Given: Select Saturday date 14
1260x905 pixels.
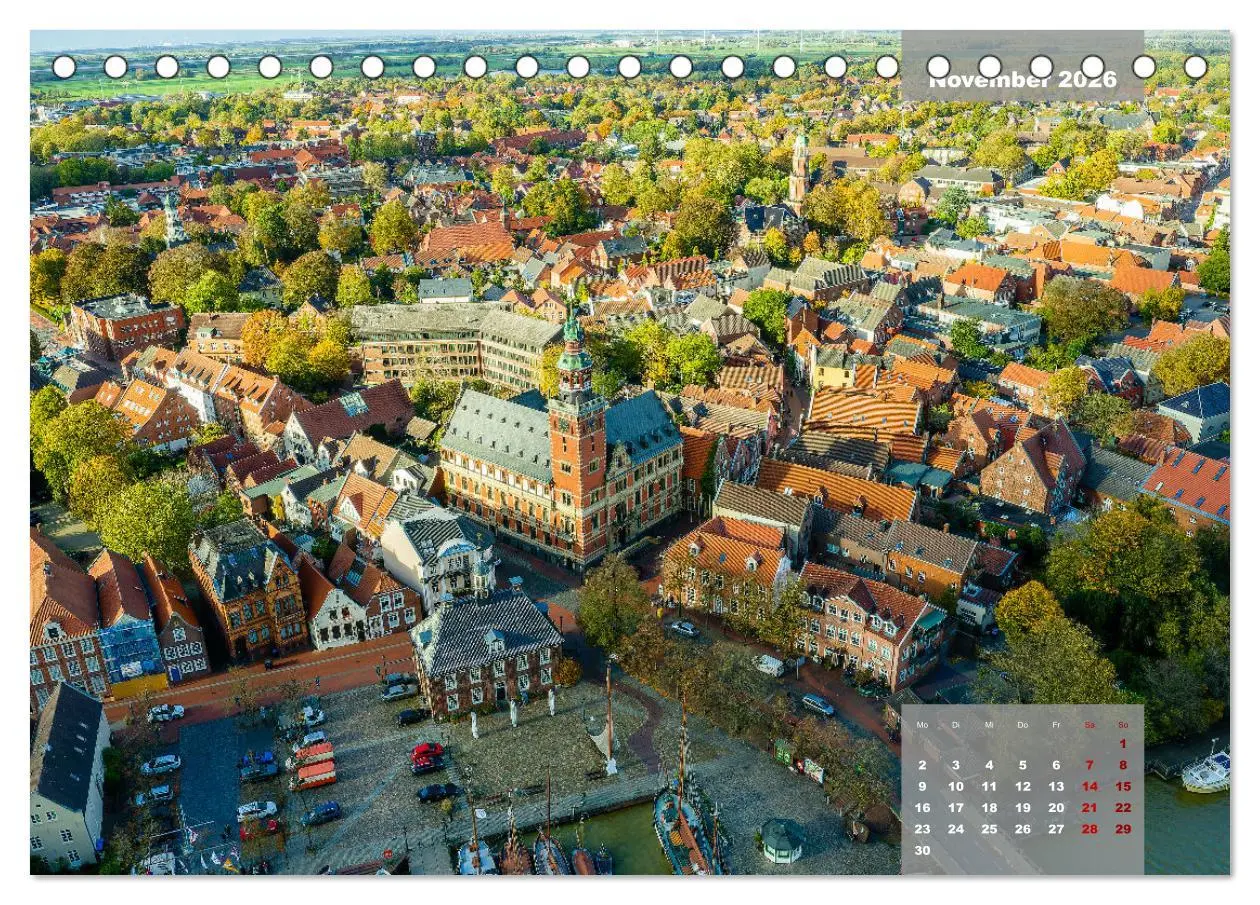Looking at the screenshot, I should pos(1089,787).
